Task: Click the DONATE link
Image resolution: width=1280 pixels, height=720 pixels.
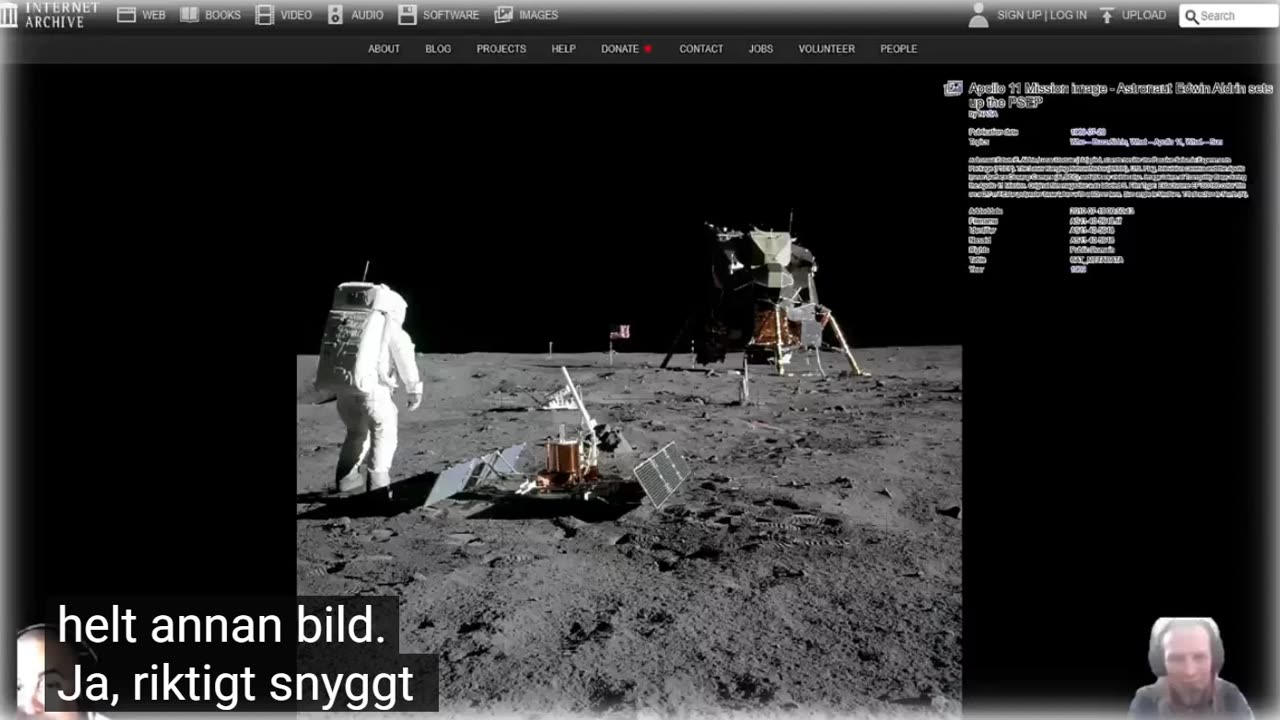Action: [620, 49]
